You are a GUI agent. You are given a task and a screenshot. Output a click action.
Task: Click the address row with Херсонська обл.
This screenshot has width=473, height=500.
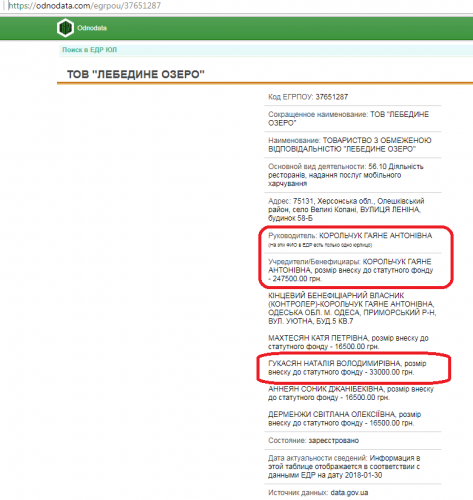click(353, 210)
